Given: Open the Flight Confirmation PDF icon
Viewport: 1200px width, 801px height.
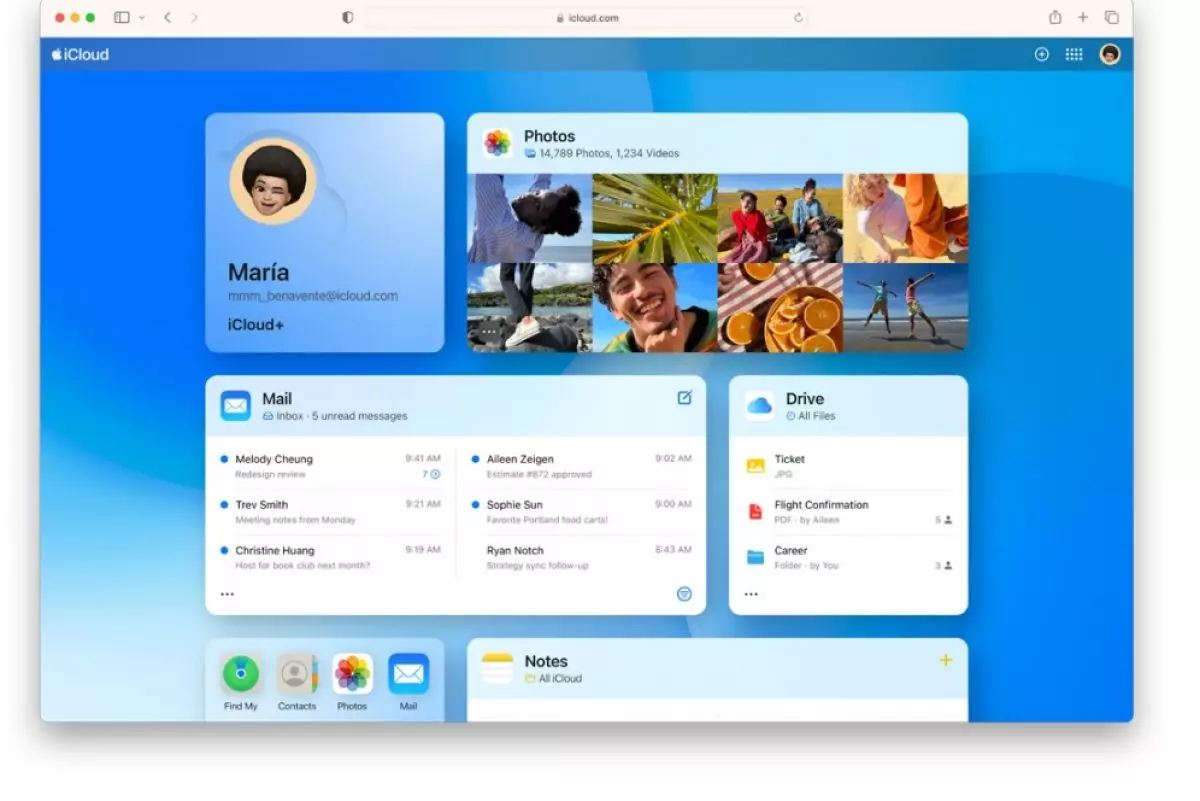Looking at the screenshot, I should (x=756, y=512).
